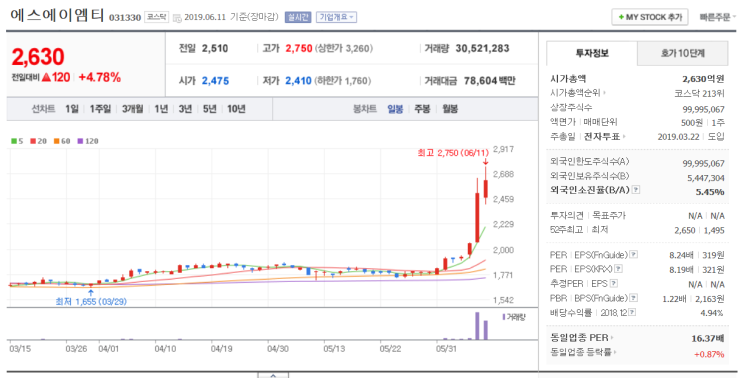Click the green 5-day moving average legend
Image resolution: width=743 pixels, height=378 pixels.
point(17,141)
